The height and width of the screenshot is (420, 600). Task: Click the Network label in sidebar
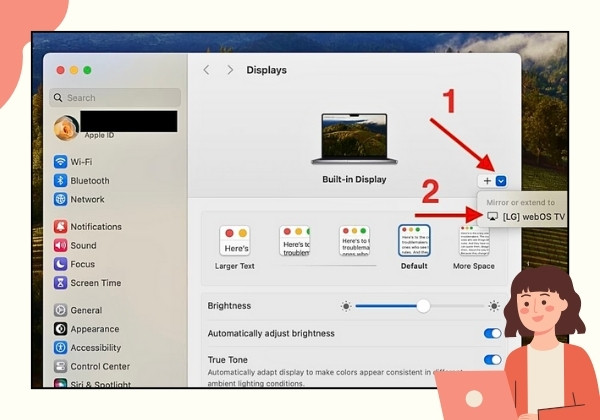point(87,199)
